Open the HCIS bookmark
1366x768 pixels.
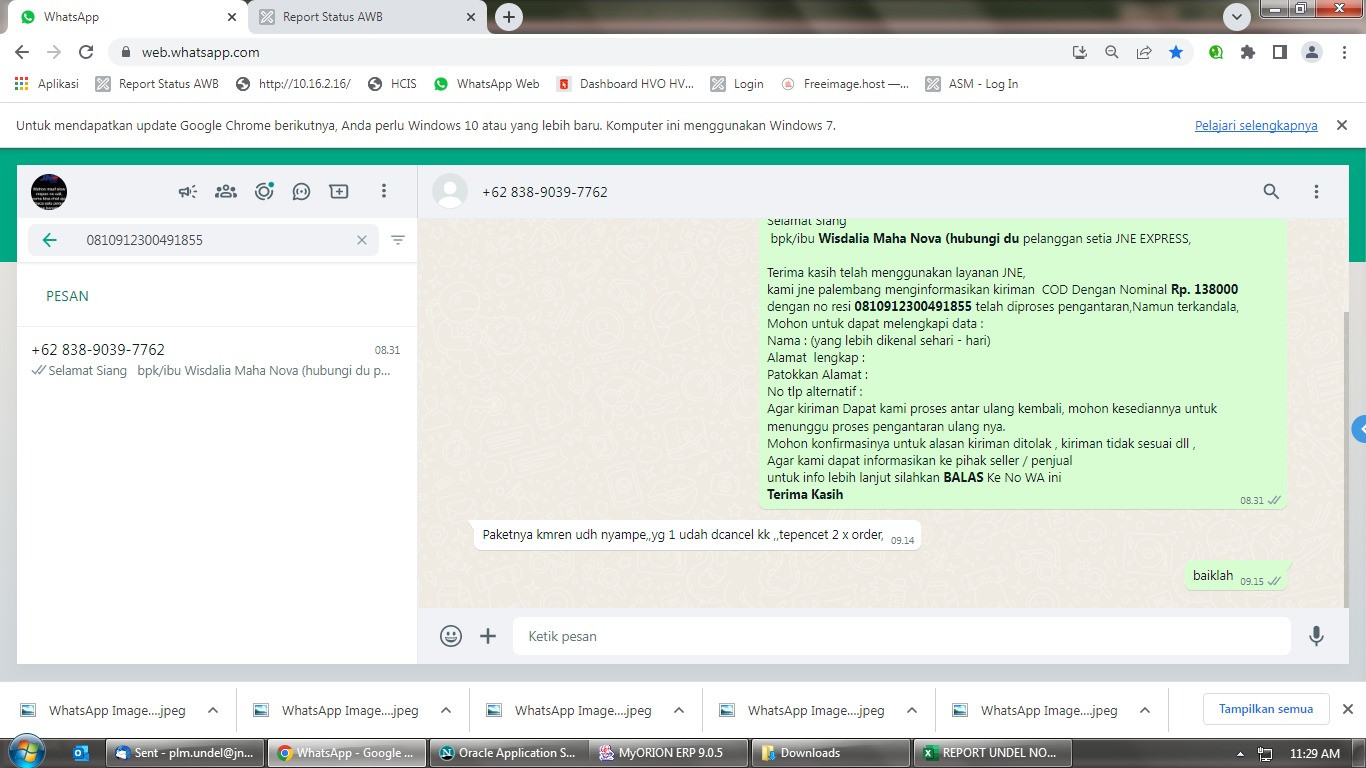(392, 84)
